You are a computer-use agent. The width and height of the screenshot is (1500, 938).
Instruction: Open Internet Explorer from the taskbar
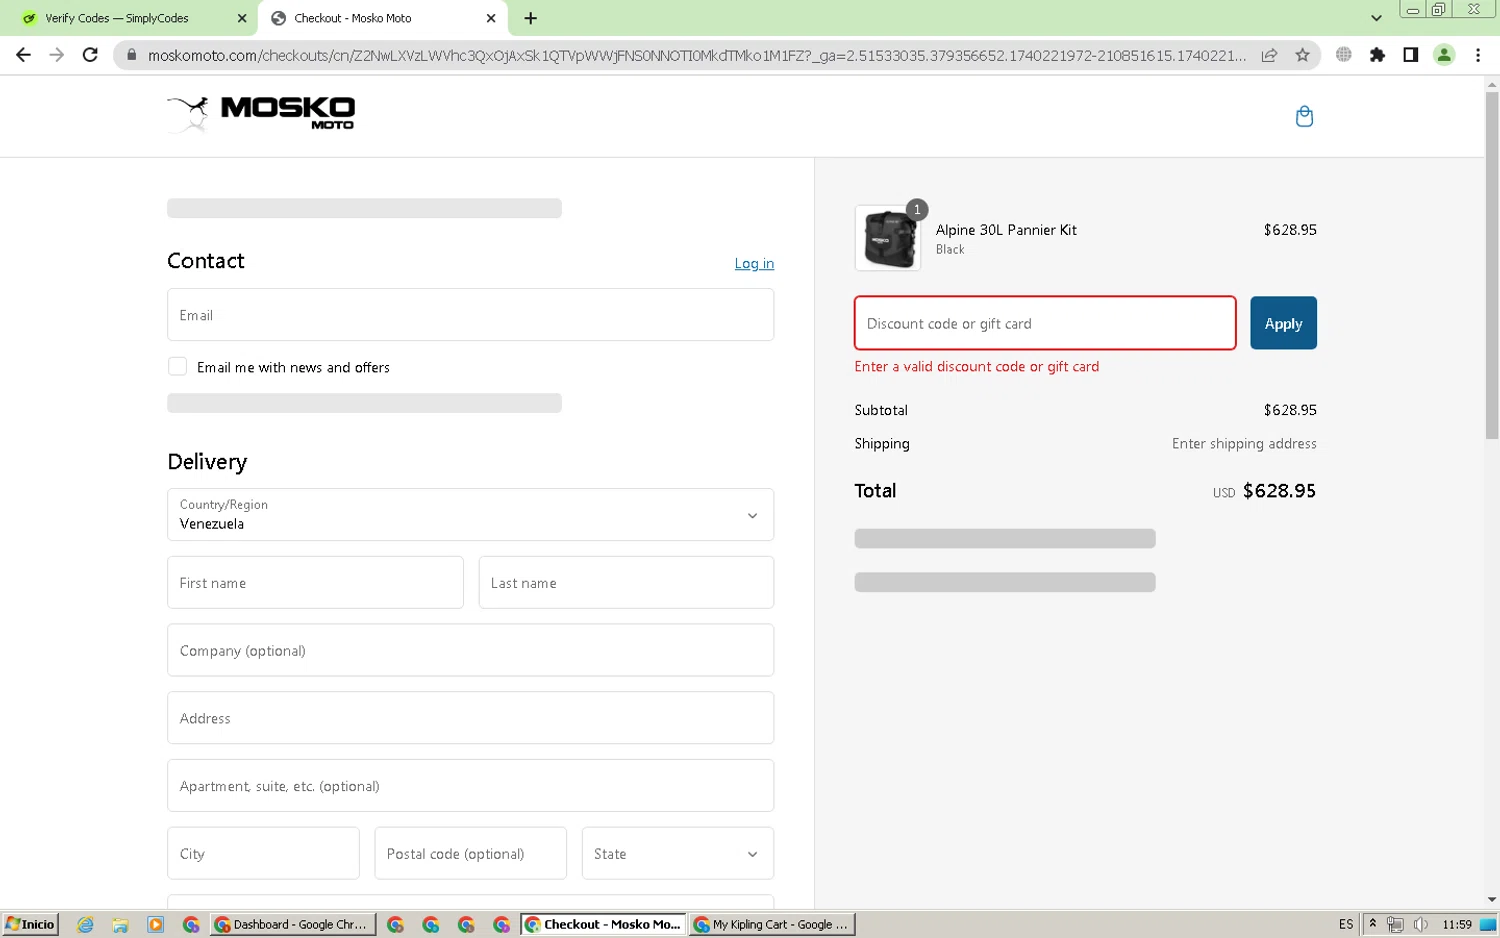point(85,925)
